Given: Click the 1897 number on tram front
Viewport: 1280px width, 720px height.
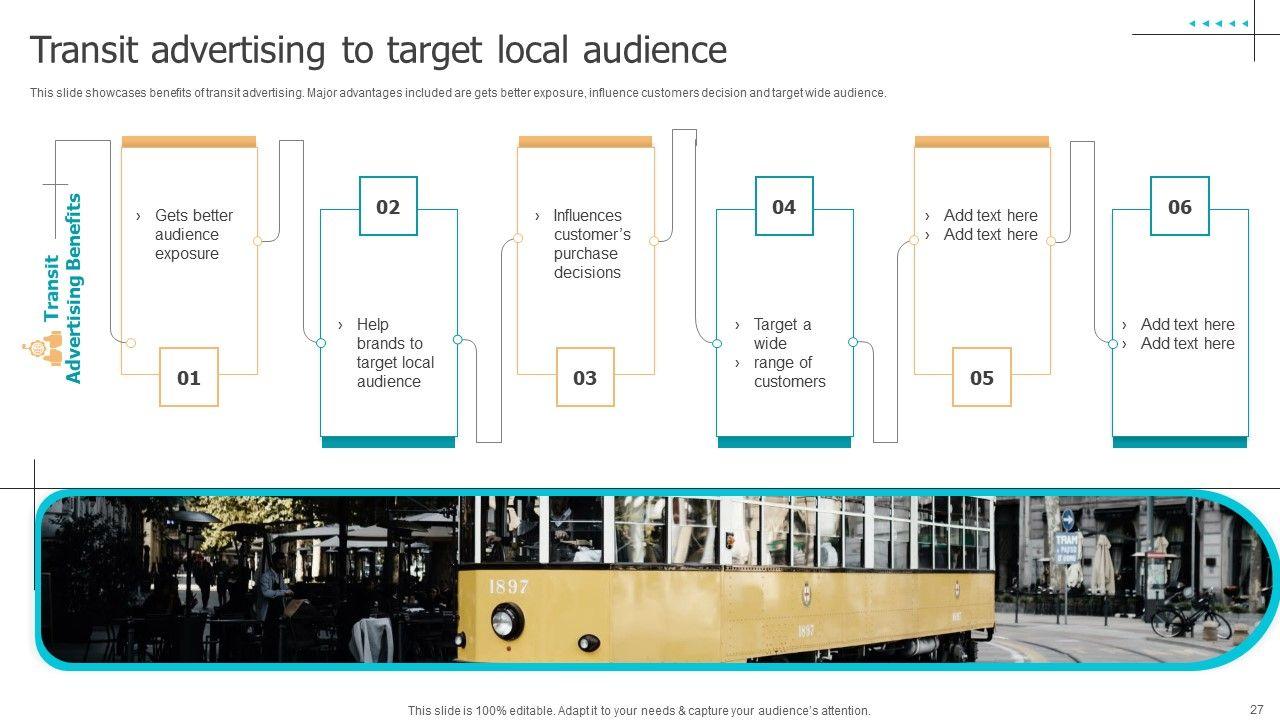Looking at the screenshot, I should click(508, 587).
